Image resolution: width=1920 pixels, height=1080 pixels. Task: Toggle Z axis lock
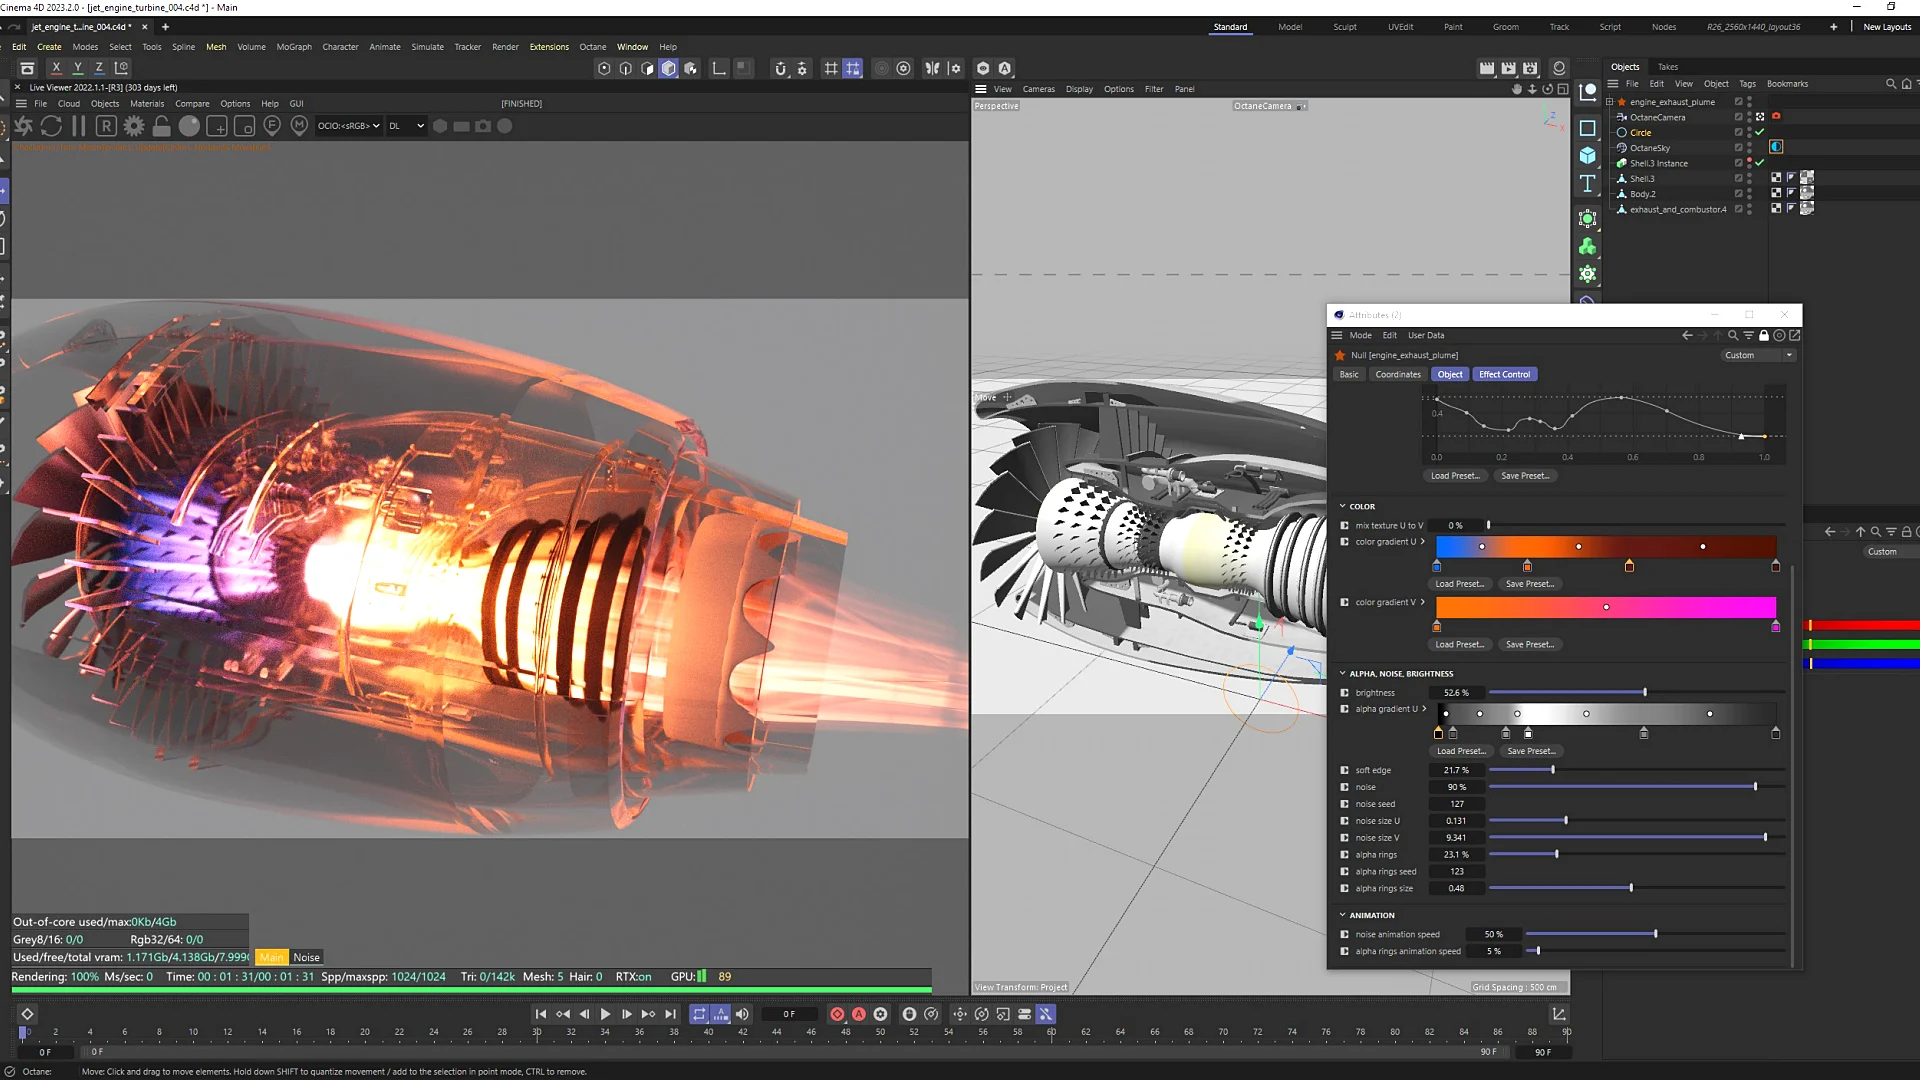[99, 68]
